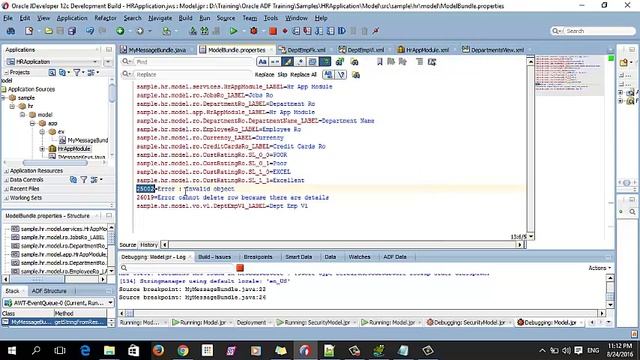
Task: Click filter icon in Data Controls panel
Action: tap(84, 180)
